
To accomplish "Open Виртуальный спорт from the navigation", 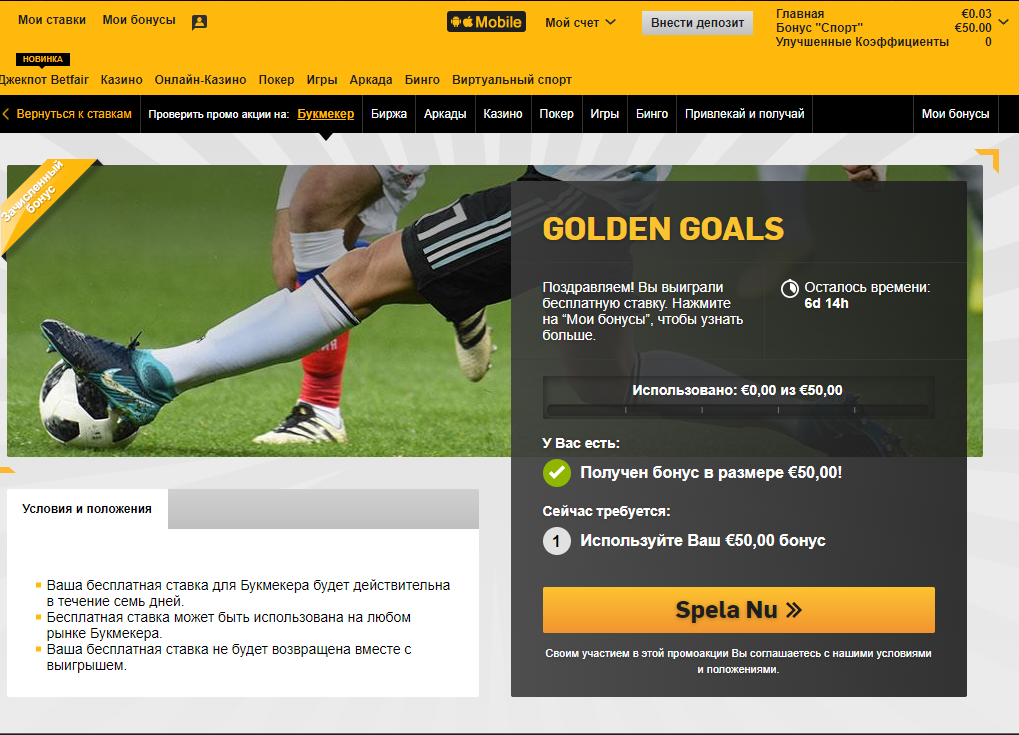I will (512, 80).
